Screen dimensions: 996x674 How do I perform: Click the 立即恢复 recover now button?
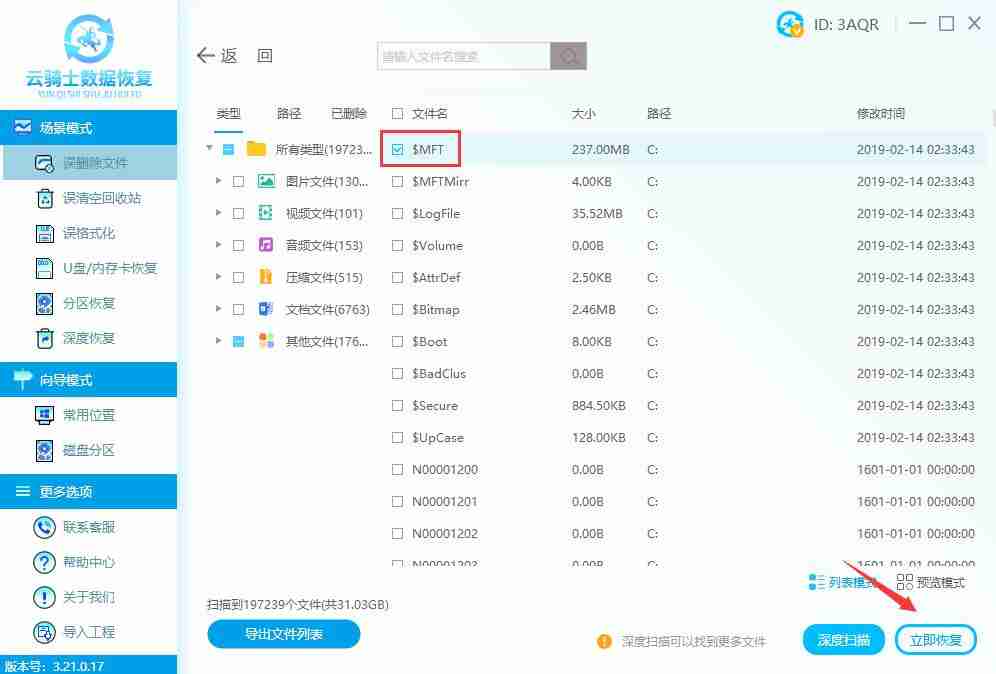click(935, 640)
